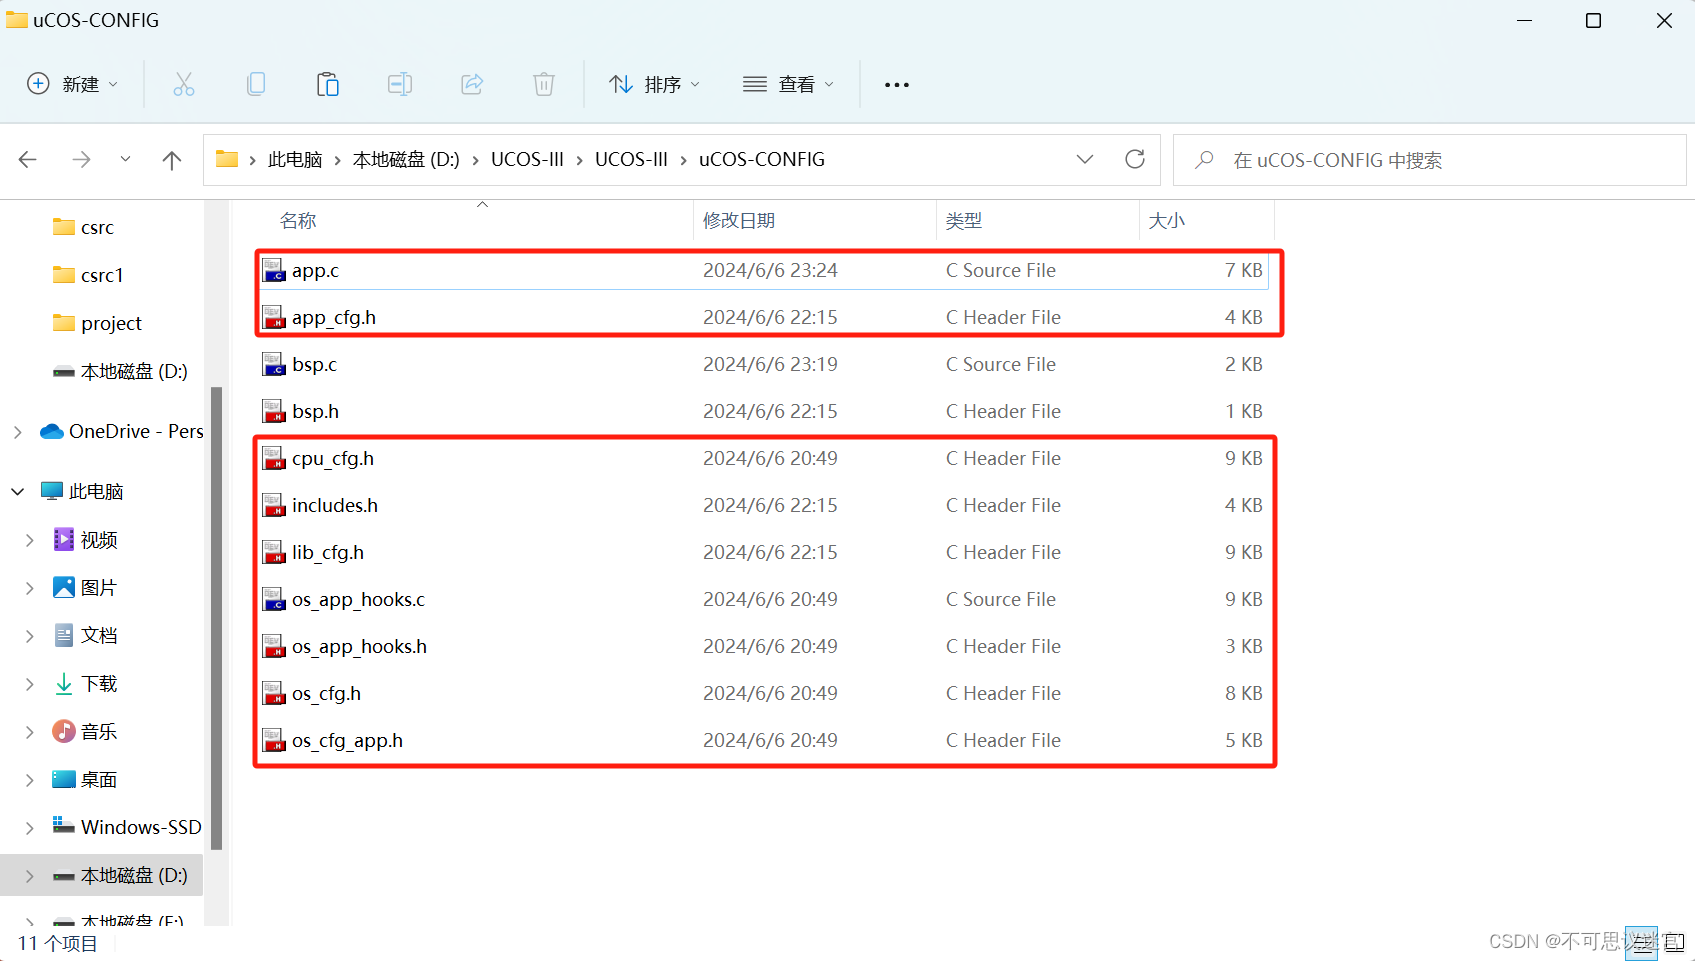
Task: Click the Share icon in the toolbar
Action: [x=472, y=84]
